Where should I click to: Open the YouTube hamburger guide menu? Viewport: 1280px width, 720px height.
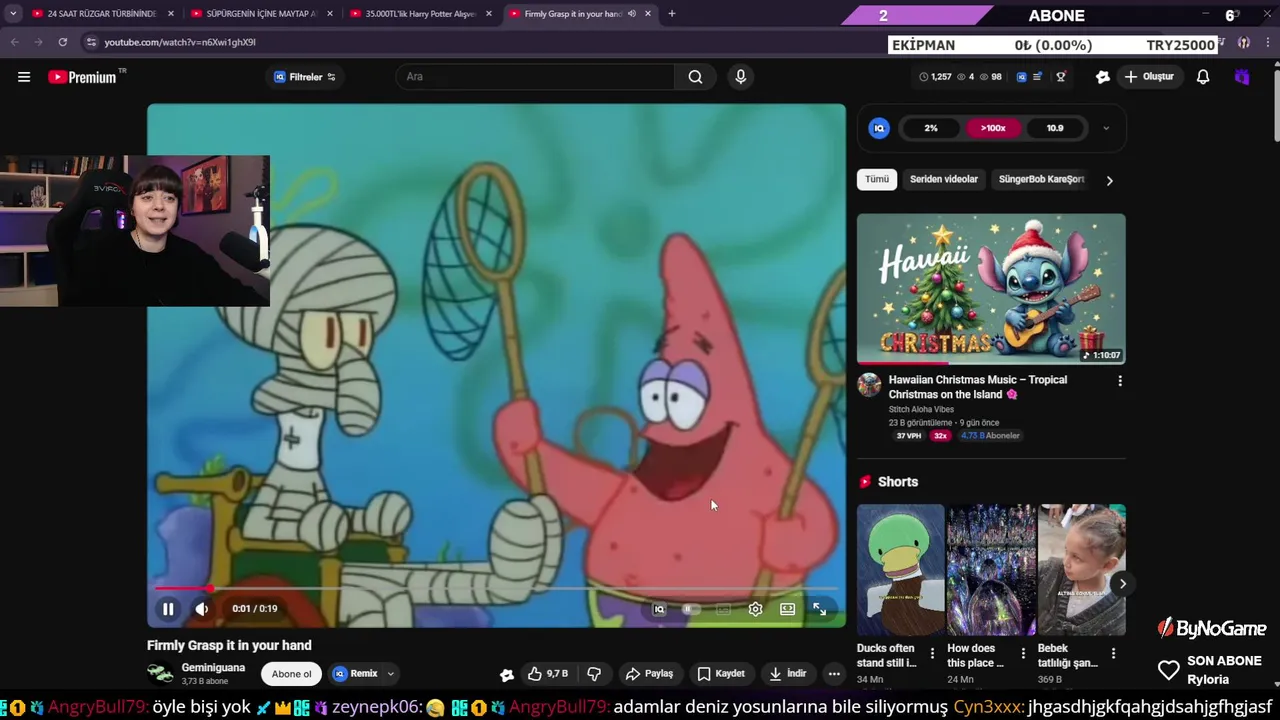coord(24,77)
